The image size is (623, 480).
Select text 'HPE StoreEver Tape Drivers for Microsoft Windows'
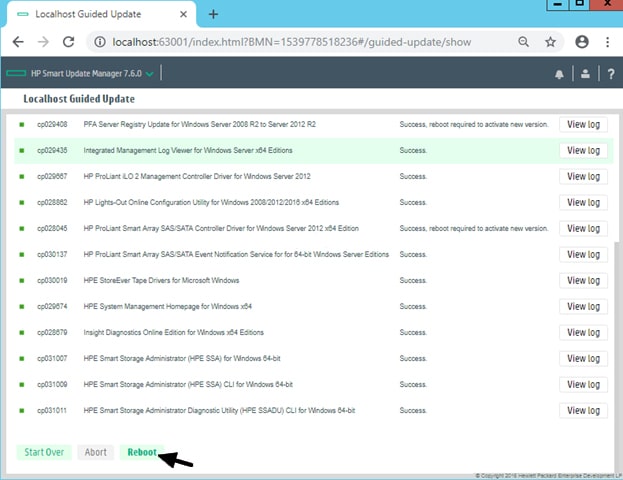tap(161, 281)
